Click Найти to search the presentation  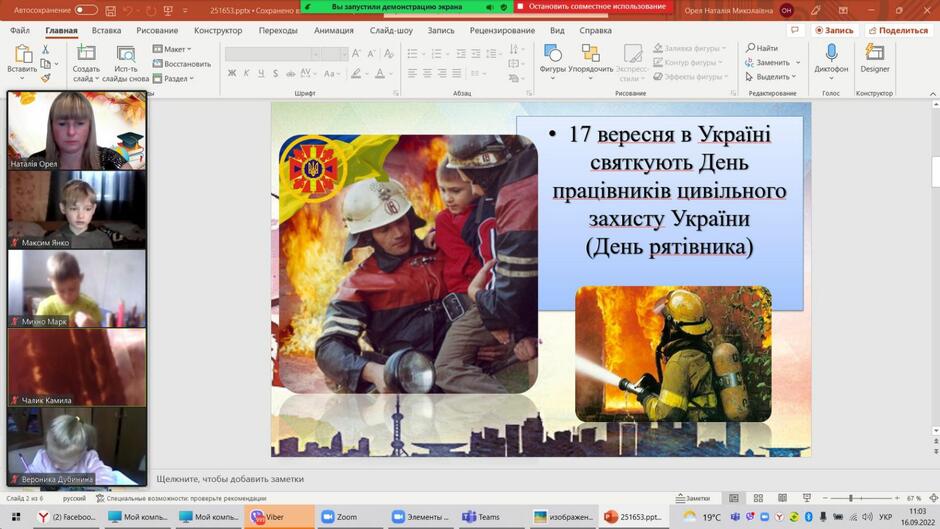pos(761,48)
